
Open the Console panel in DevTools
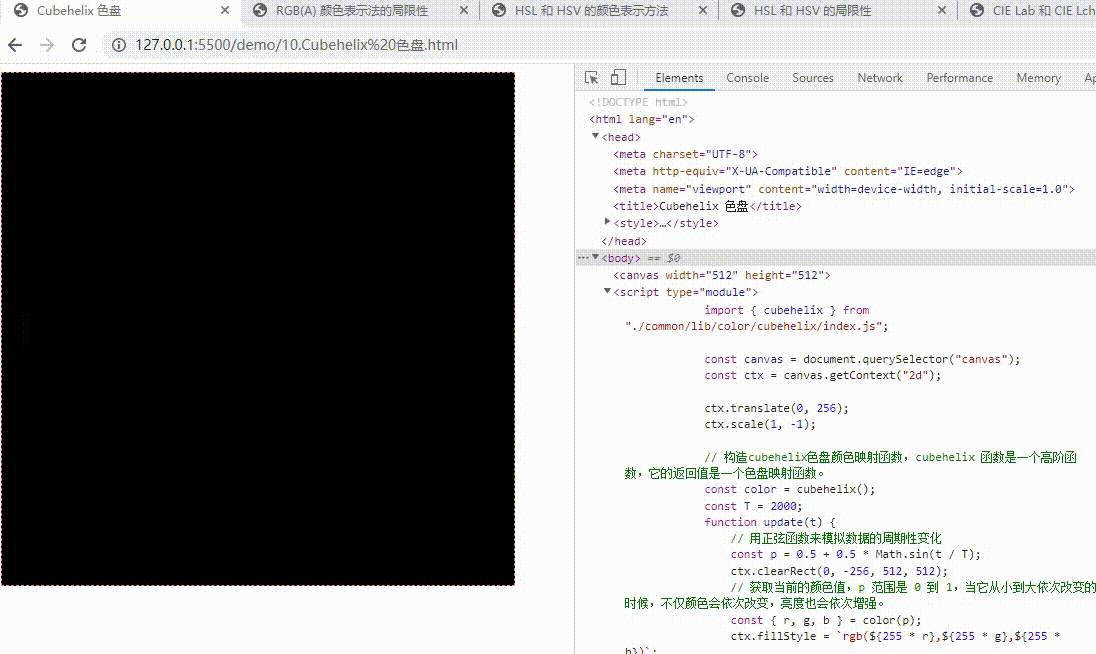pyautogui.click(x=747, y=78)
